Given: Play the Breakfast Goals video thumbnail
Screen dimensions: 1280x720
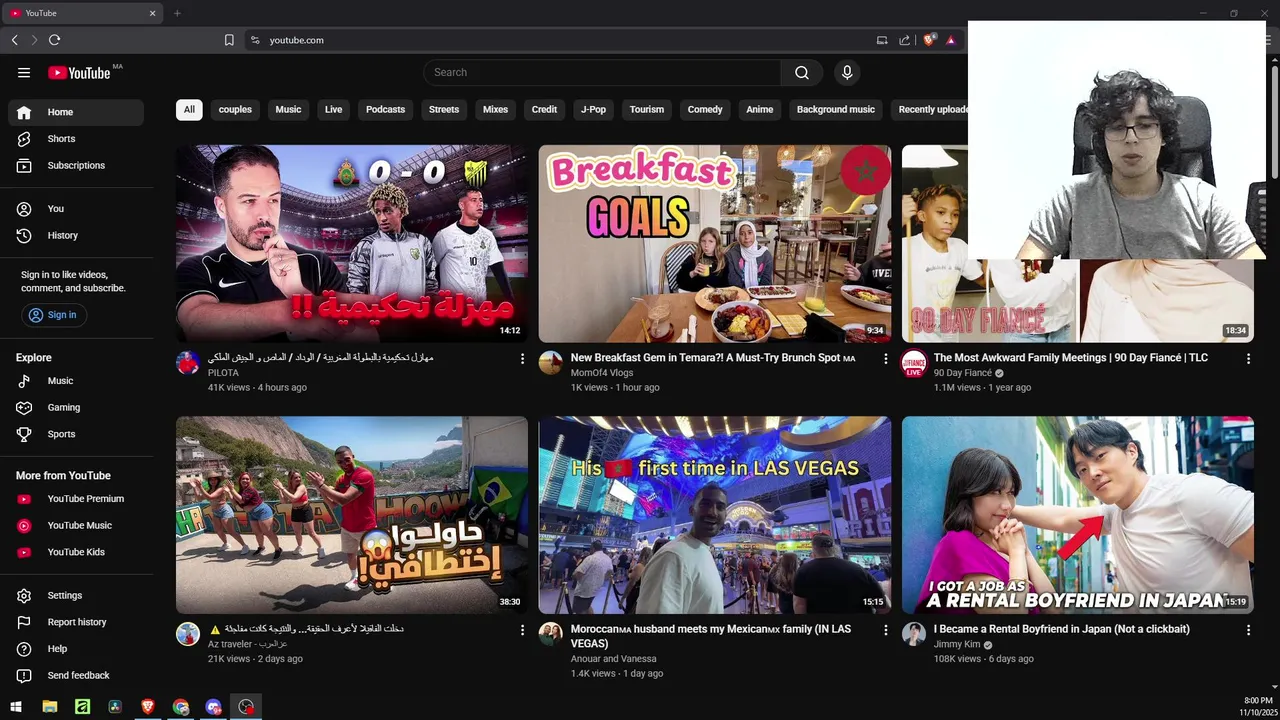Looking at the screenshot, I should click(x=715, y=244).
